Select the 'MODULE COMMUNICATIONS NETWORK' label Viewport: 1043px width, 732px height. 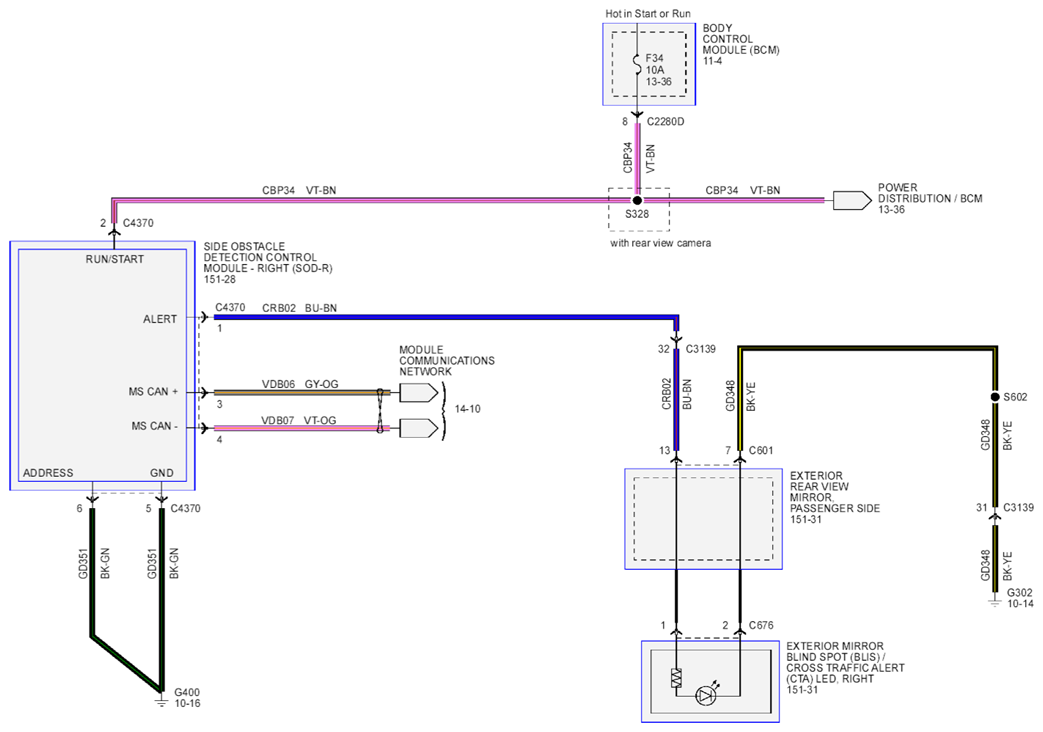(447, 361)
